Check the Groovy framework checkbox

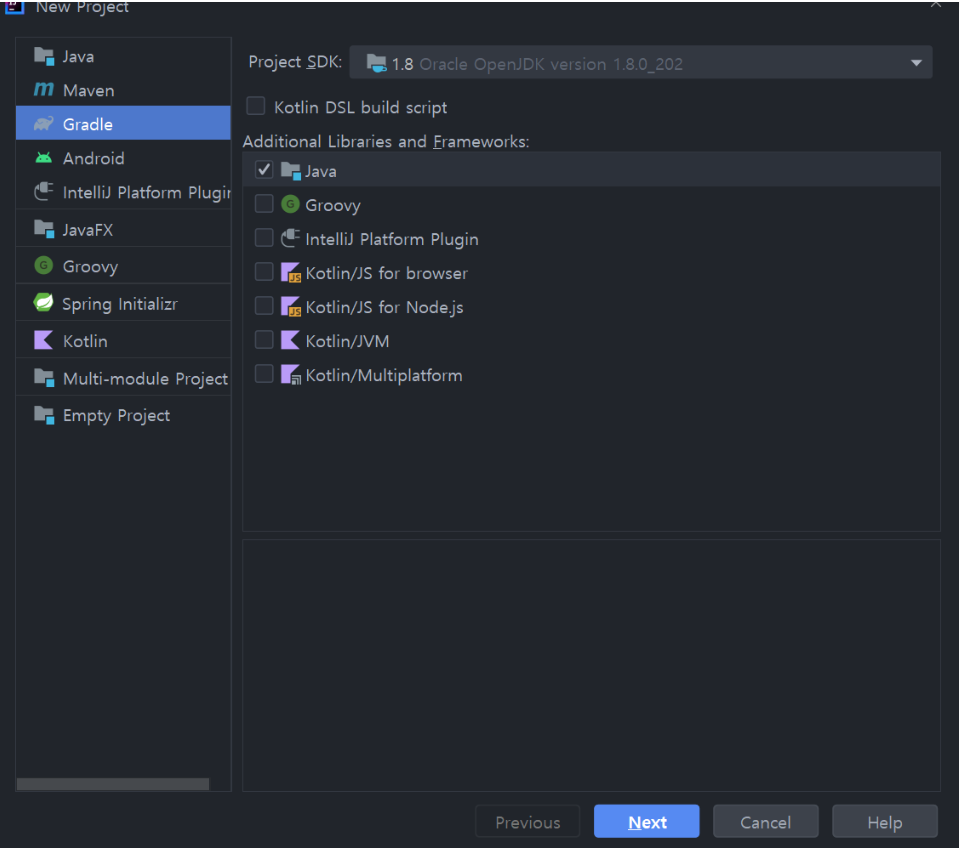coord(264,203)
